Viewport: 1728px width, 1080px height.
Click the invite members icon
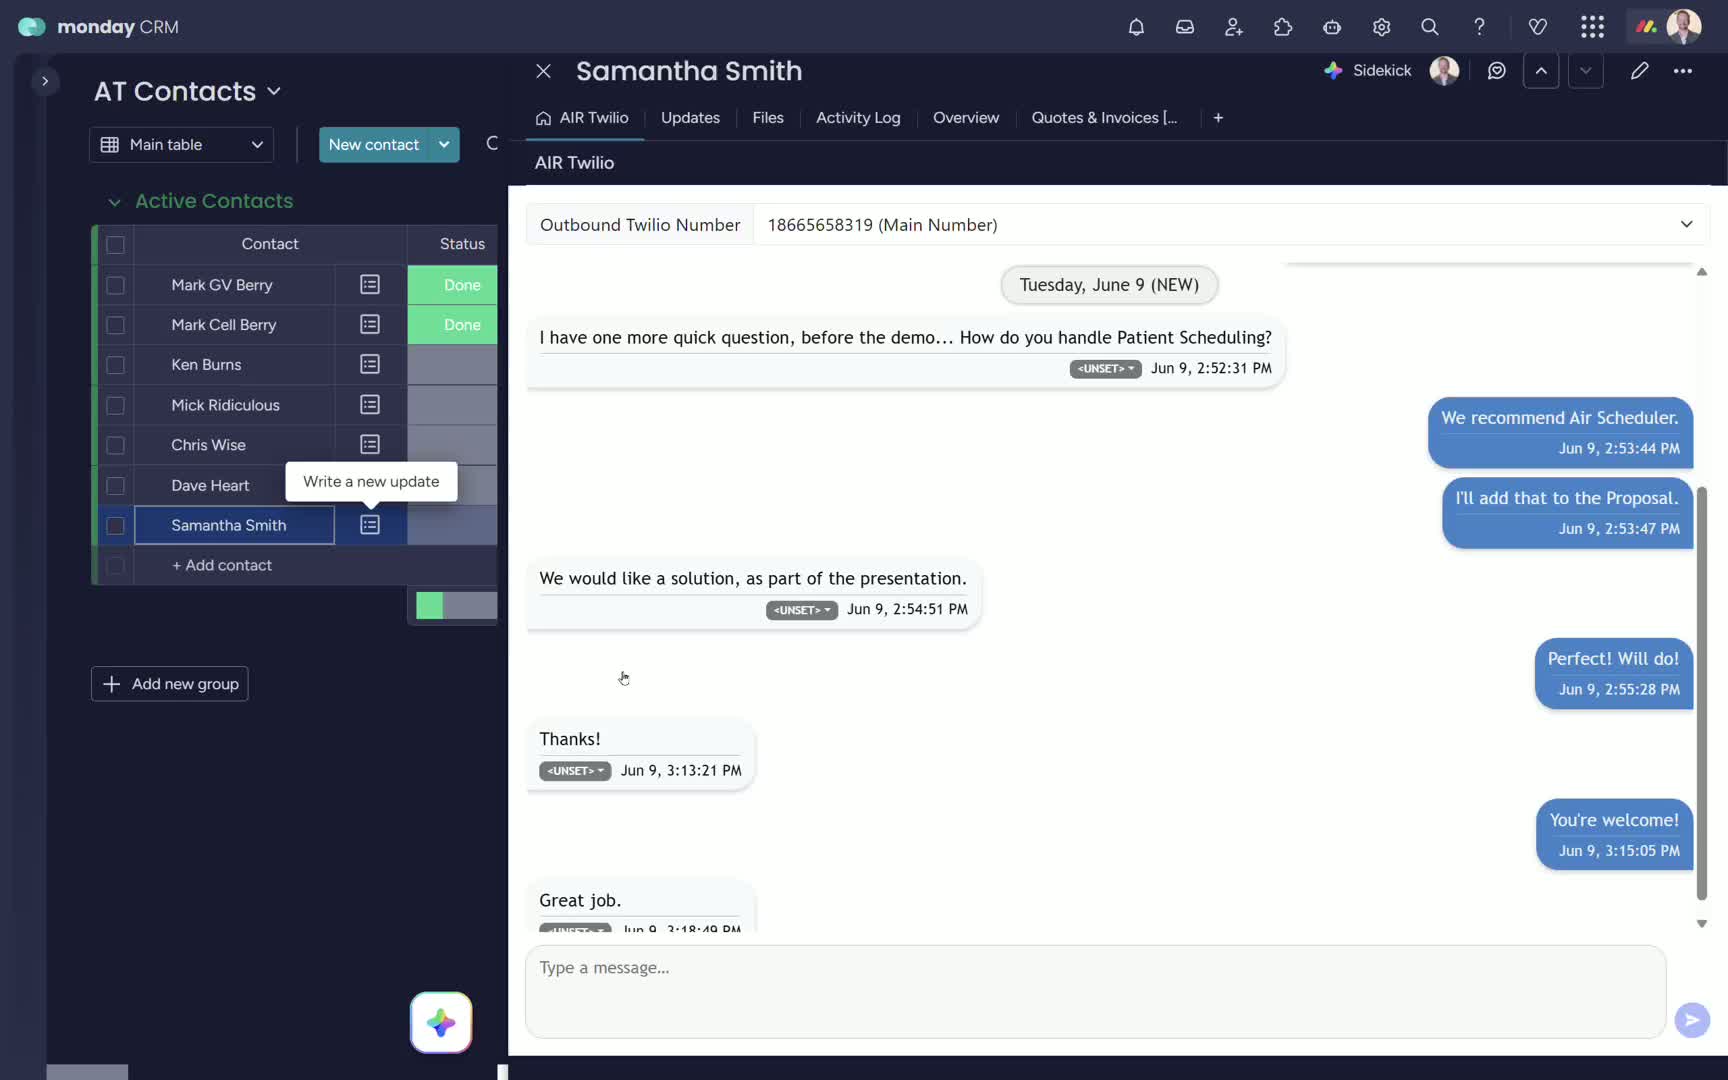coord(1234,27)
